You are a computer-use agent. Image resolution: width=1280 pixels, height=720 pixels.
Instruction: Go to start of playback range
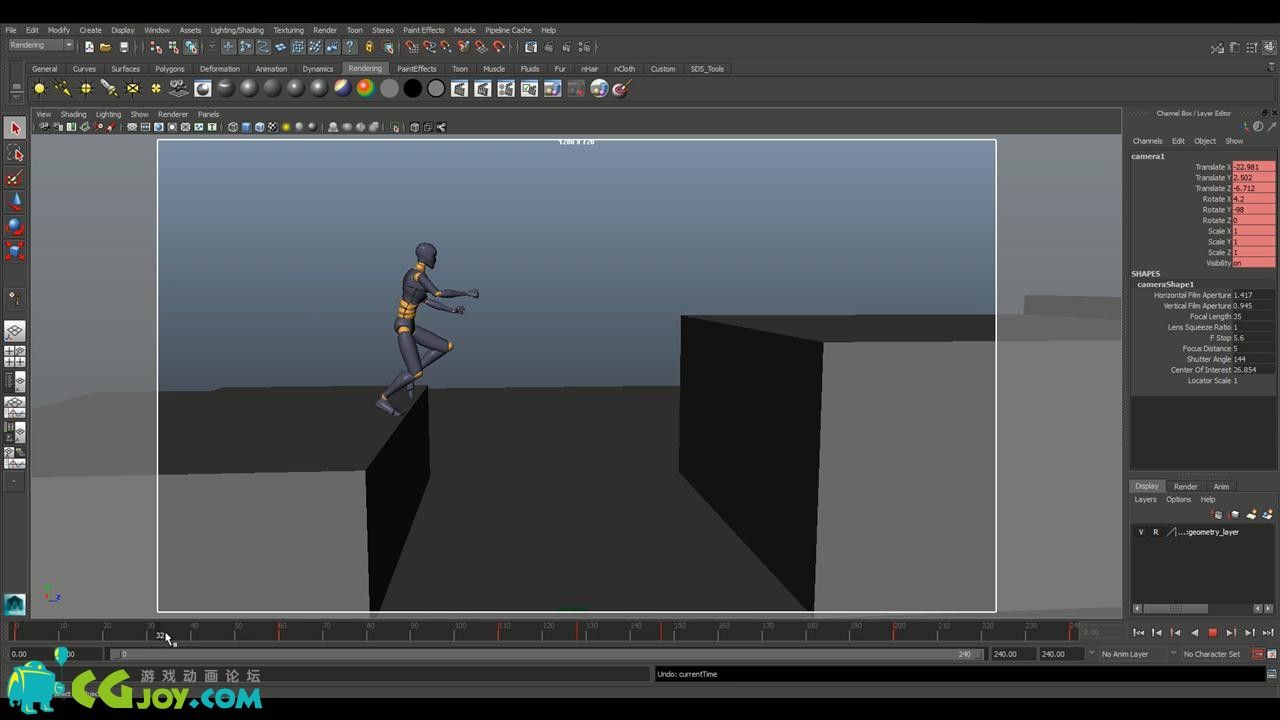[x=1139, y=632]
